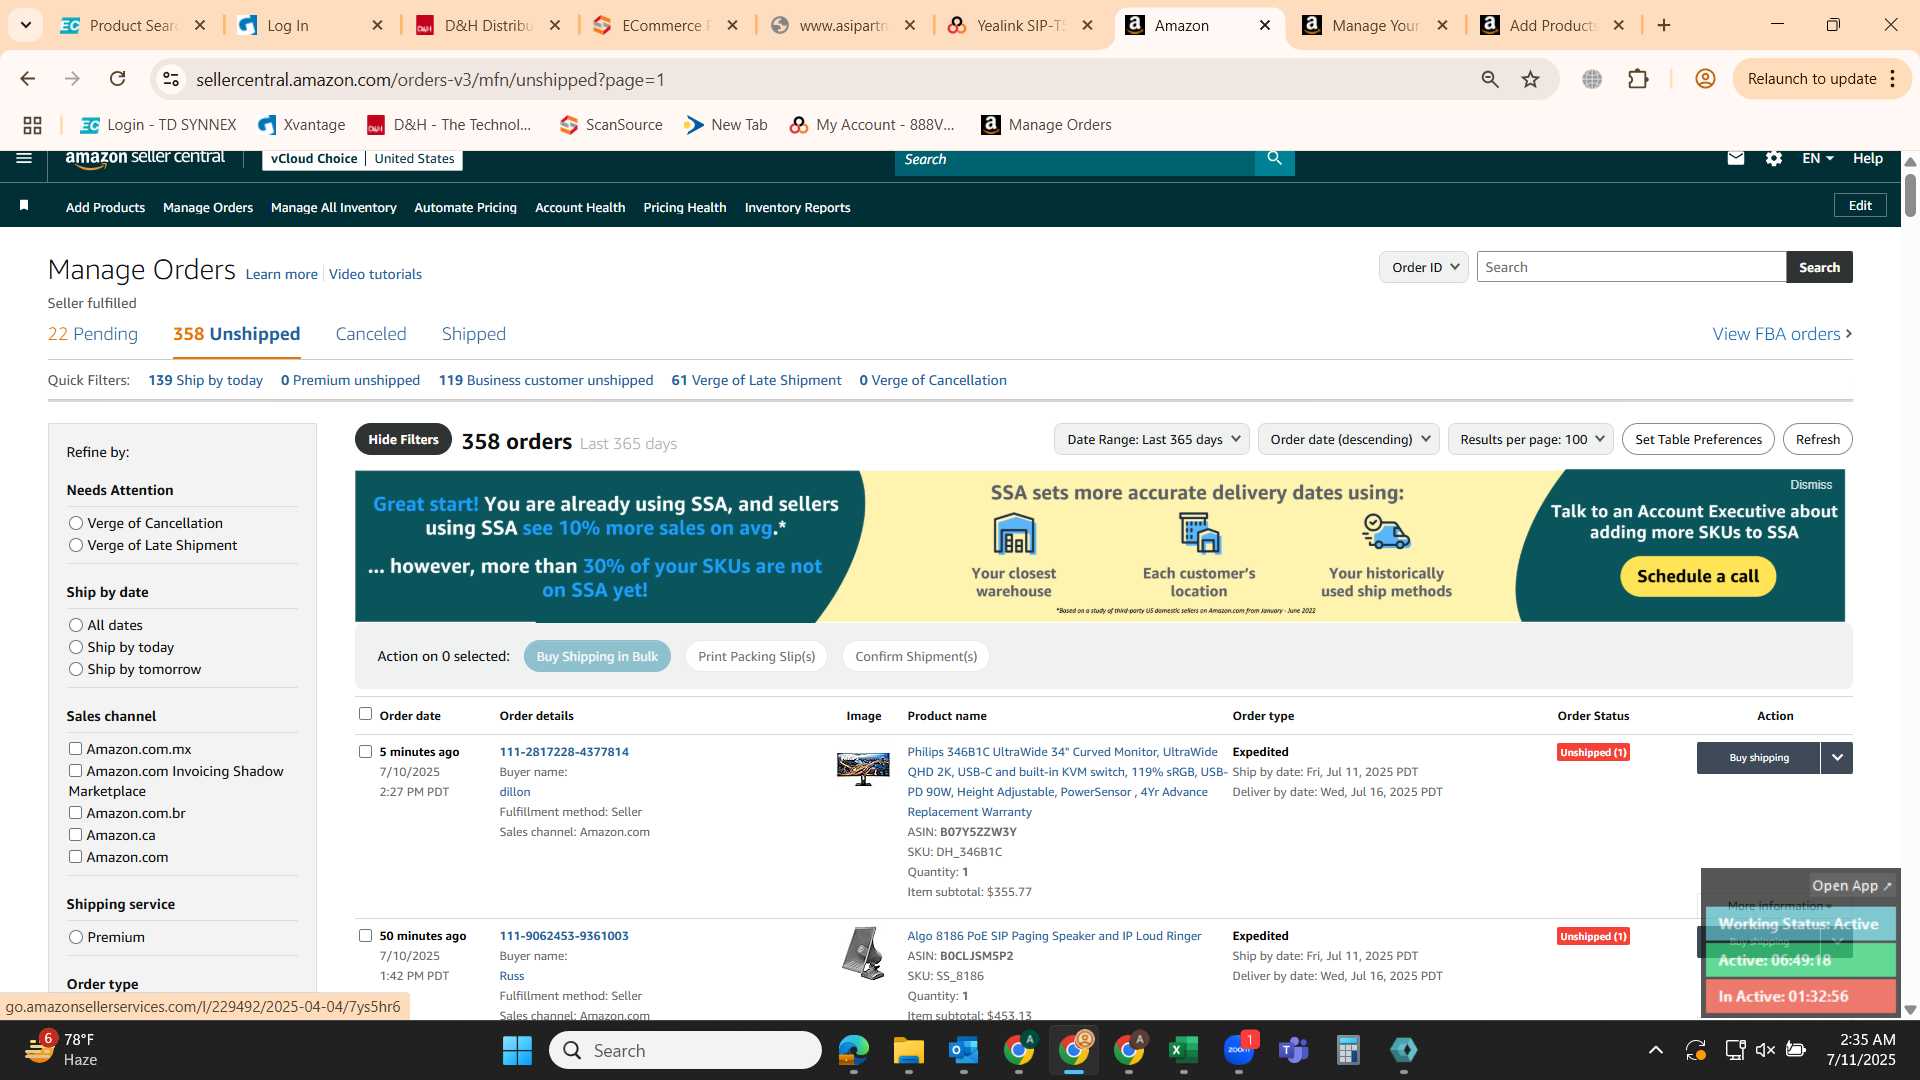Switch to the 22 Pending tab

point(93,334)
